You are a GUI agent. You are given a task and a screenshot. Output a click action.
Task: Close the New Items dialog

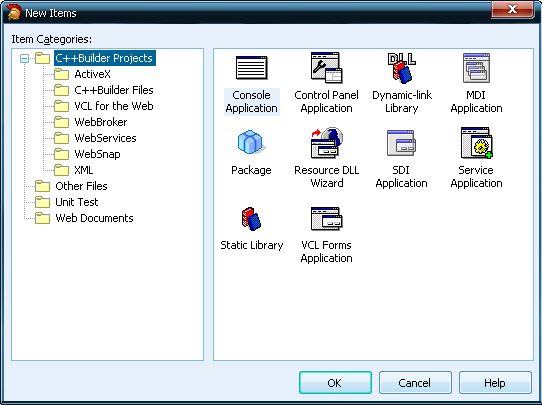pos(512,9)
